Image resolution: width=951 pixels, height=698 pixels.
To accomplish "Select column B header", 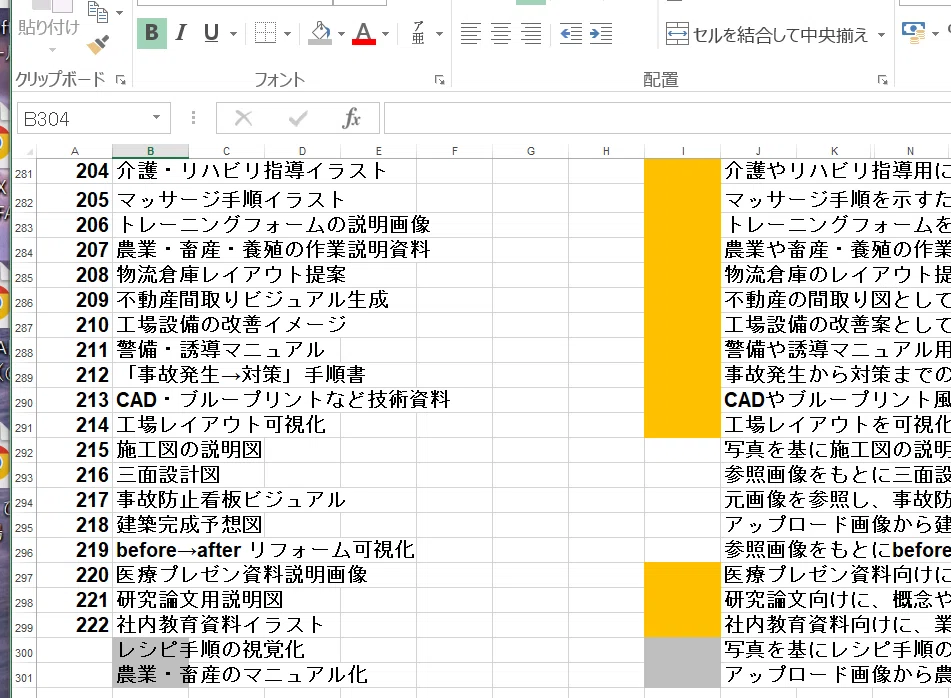I will click(150, 151).
